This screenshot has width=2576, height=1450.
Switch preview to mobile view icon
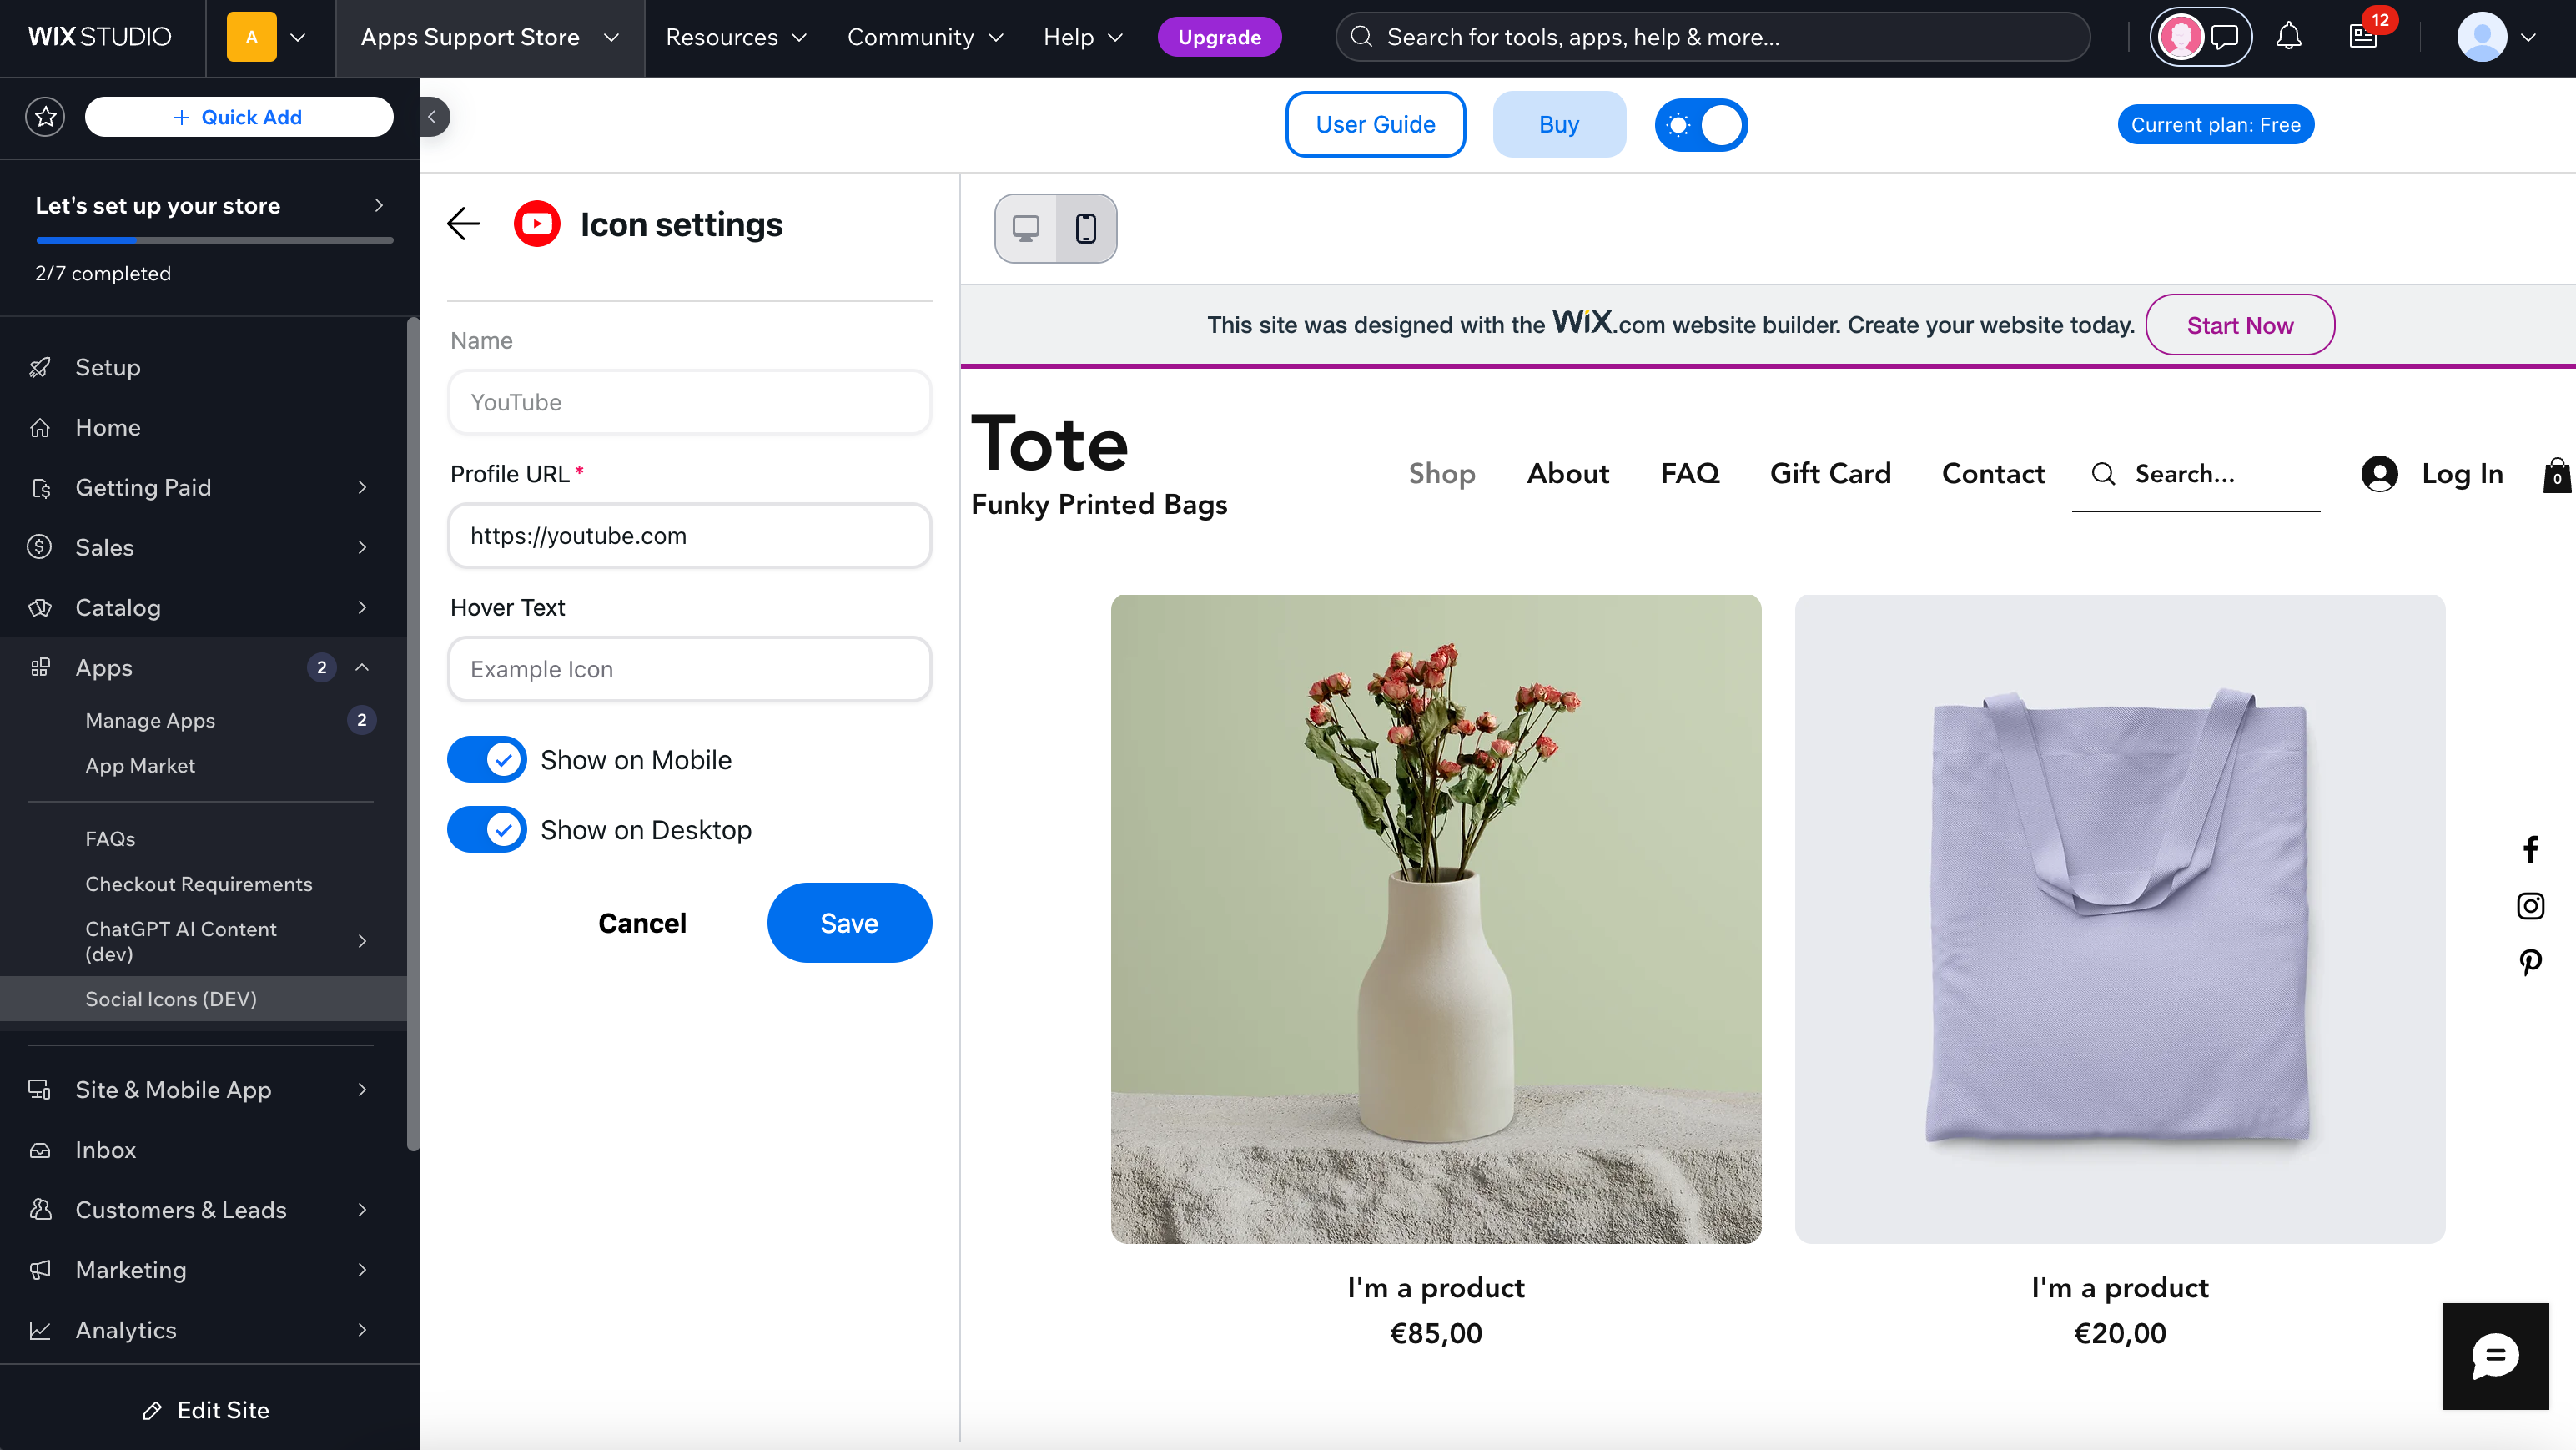[x=1086, y=229]
